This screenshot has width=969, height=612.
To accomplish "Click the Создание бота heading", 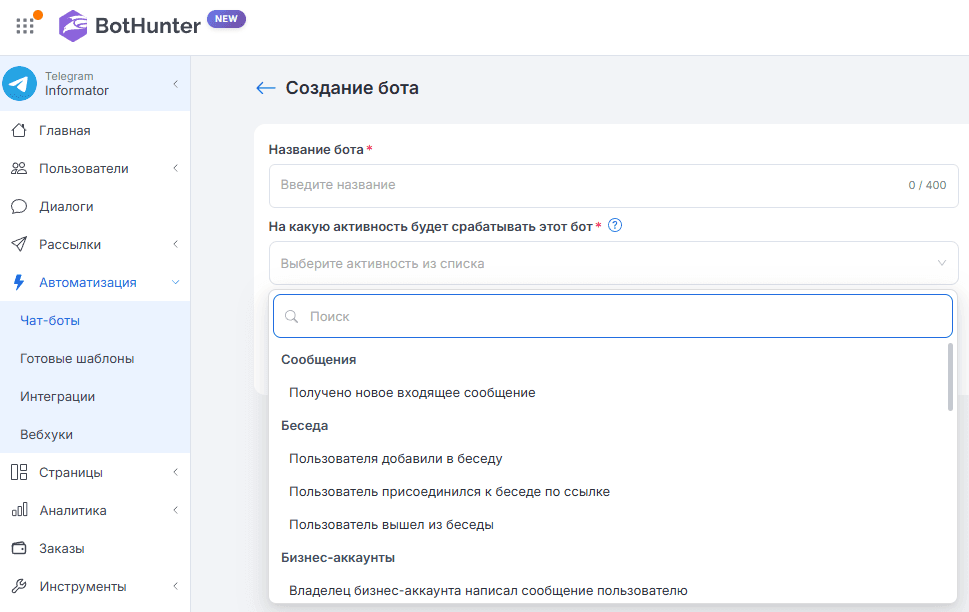I will [352, 88].
